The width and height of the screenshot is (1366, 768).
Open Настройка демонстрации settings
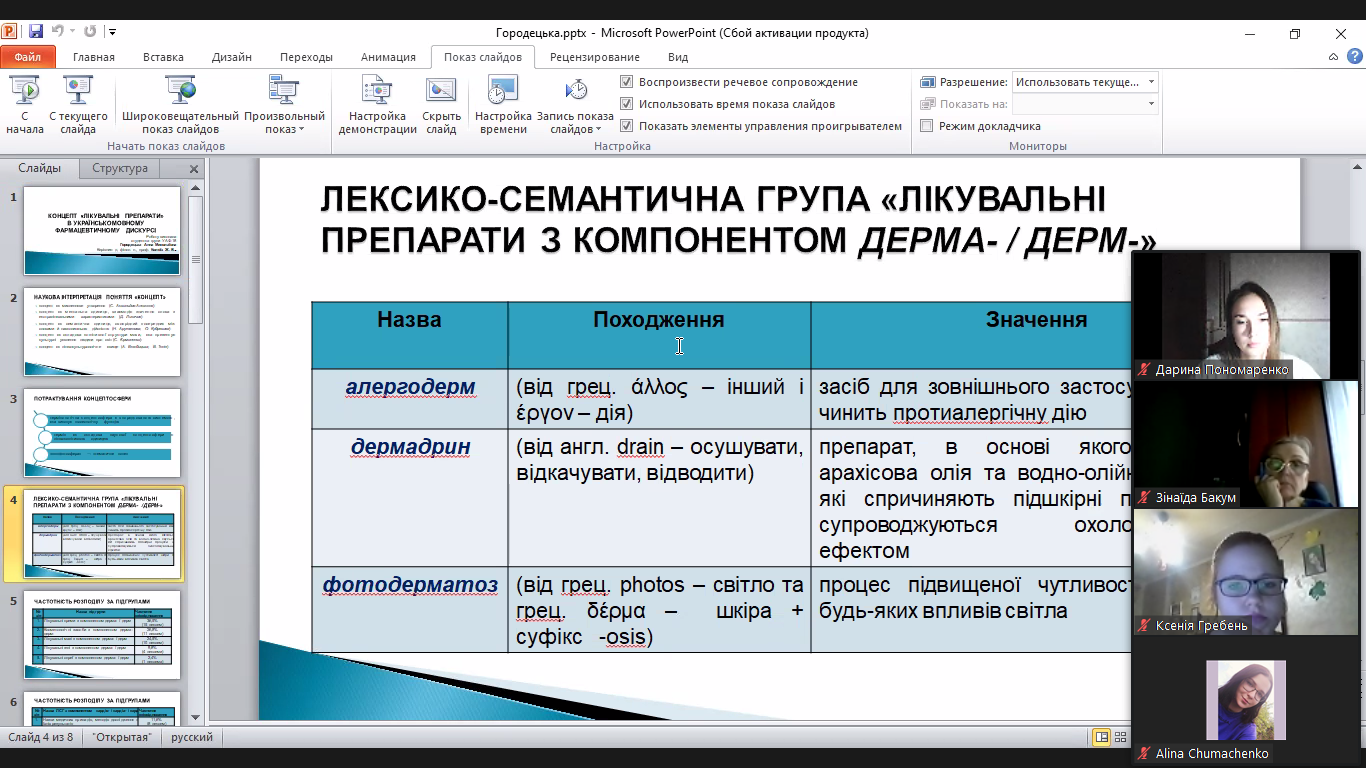click(378, 103)
